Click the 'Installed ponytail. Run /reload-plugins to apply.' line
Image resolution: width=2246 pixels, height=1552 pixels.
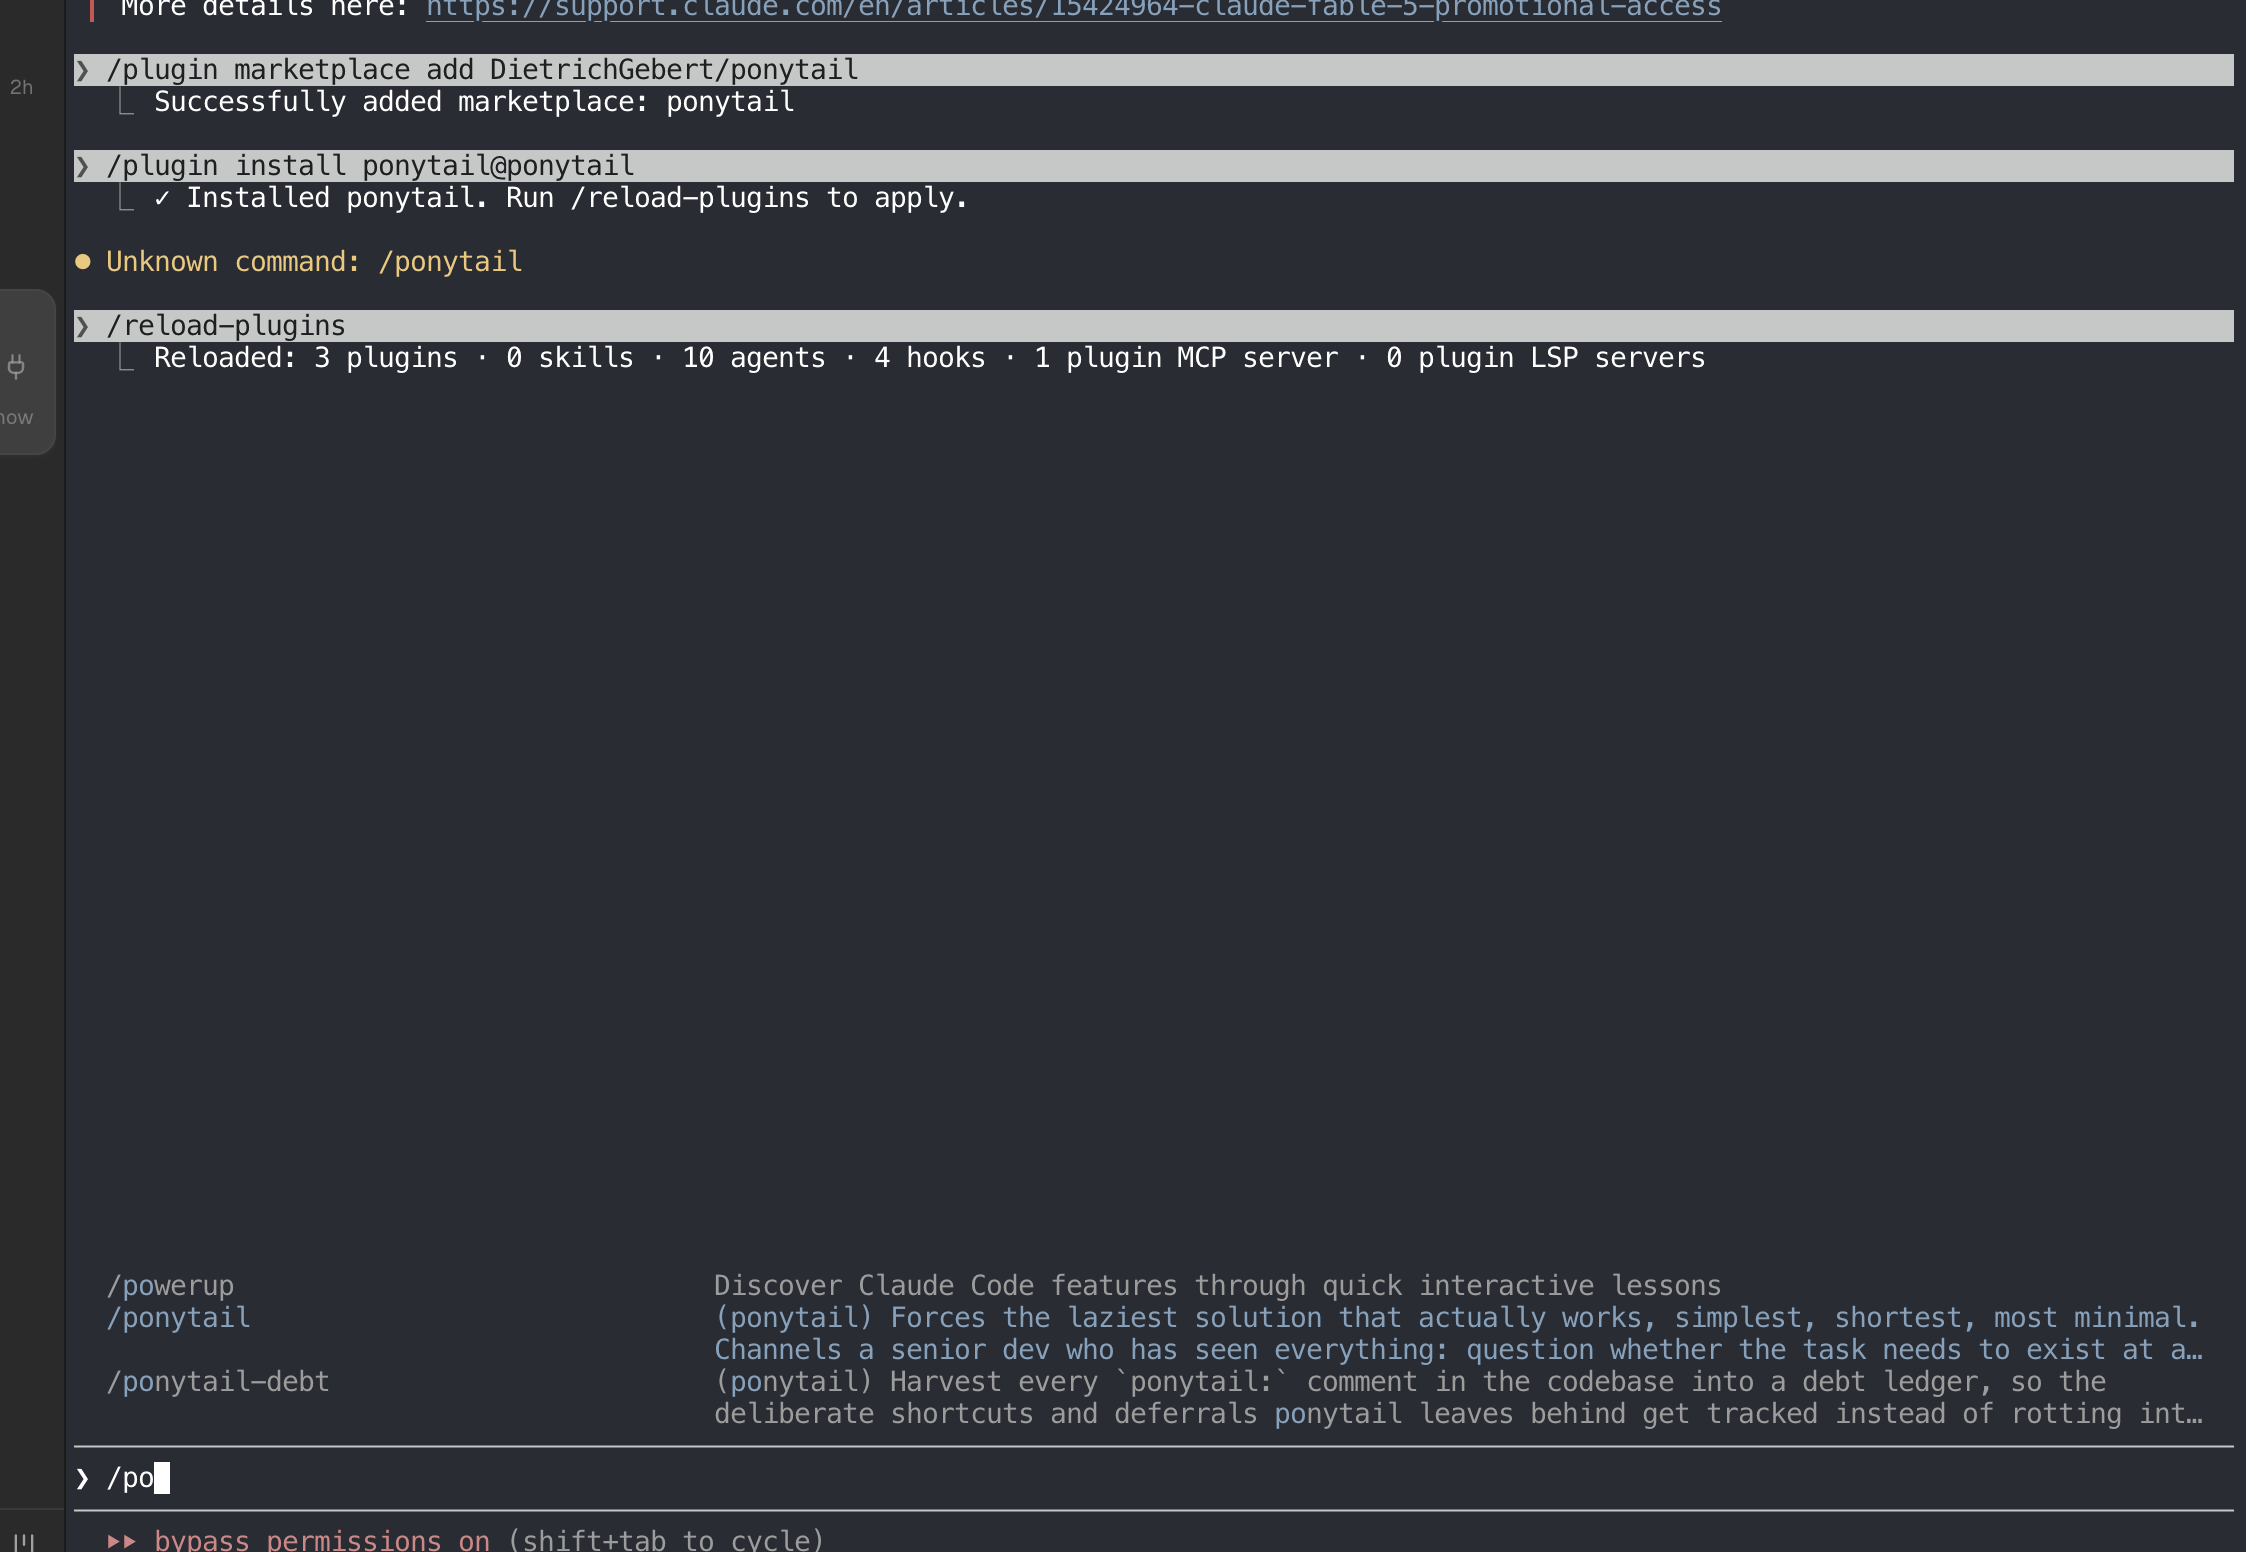click(561, 198)
